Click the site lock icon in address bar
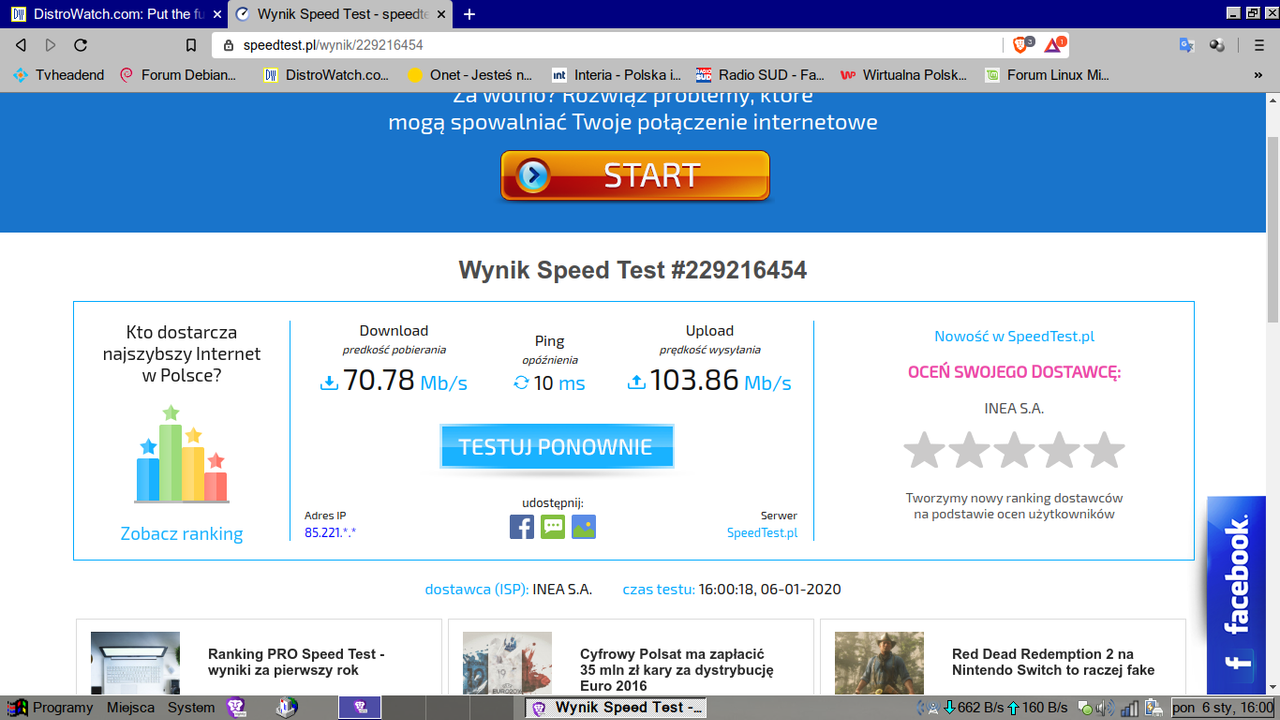1280x720 pixels. [x=228, y=45]
